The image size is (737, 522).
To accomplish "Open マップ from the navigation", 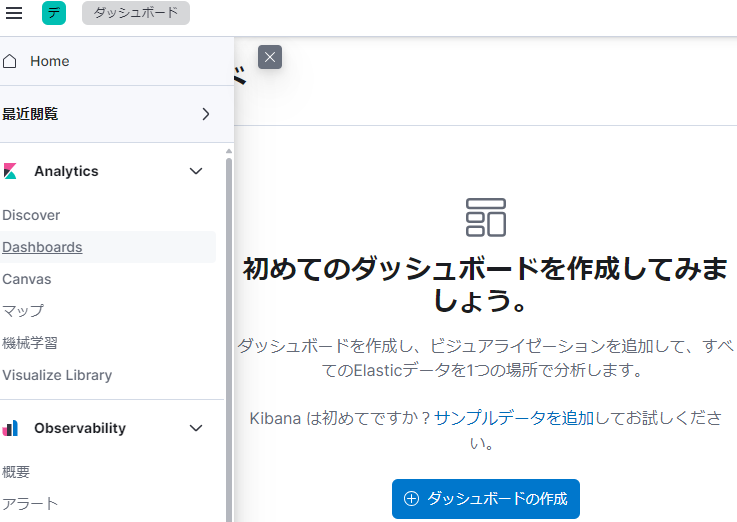I will [x=23, y=311].
